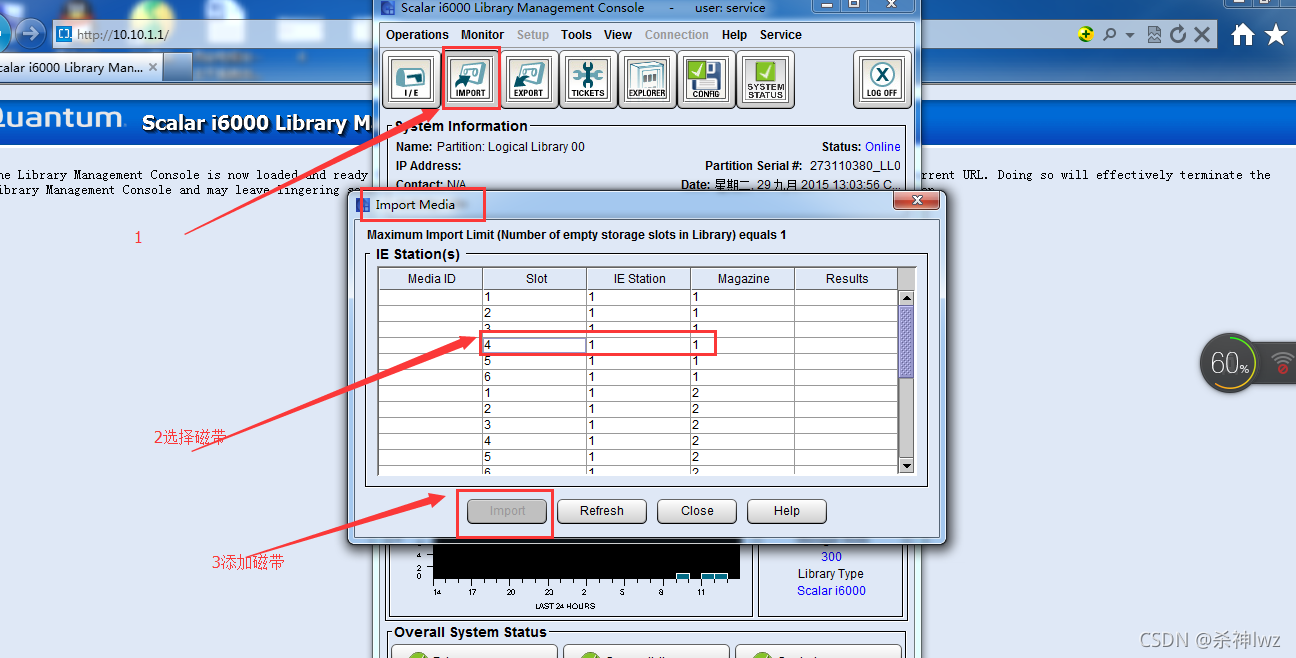Image resolution: width=1296 pixels, height=658 pixels.
Task: Open the Help menu in the menu bar
Action: point(734,35)
